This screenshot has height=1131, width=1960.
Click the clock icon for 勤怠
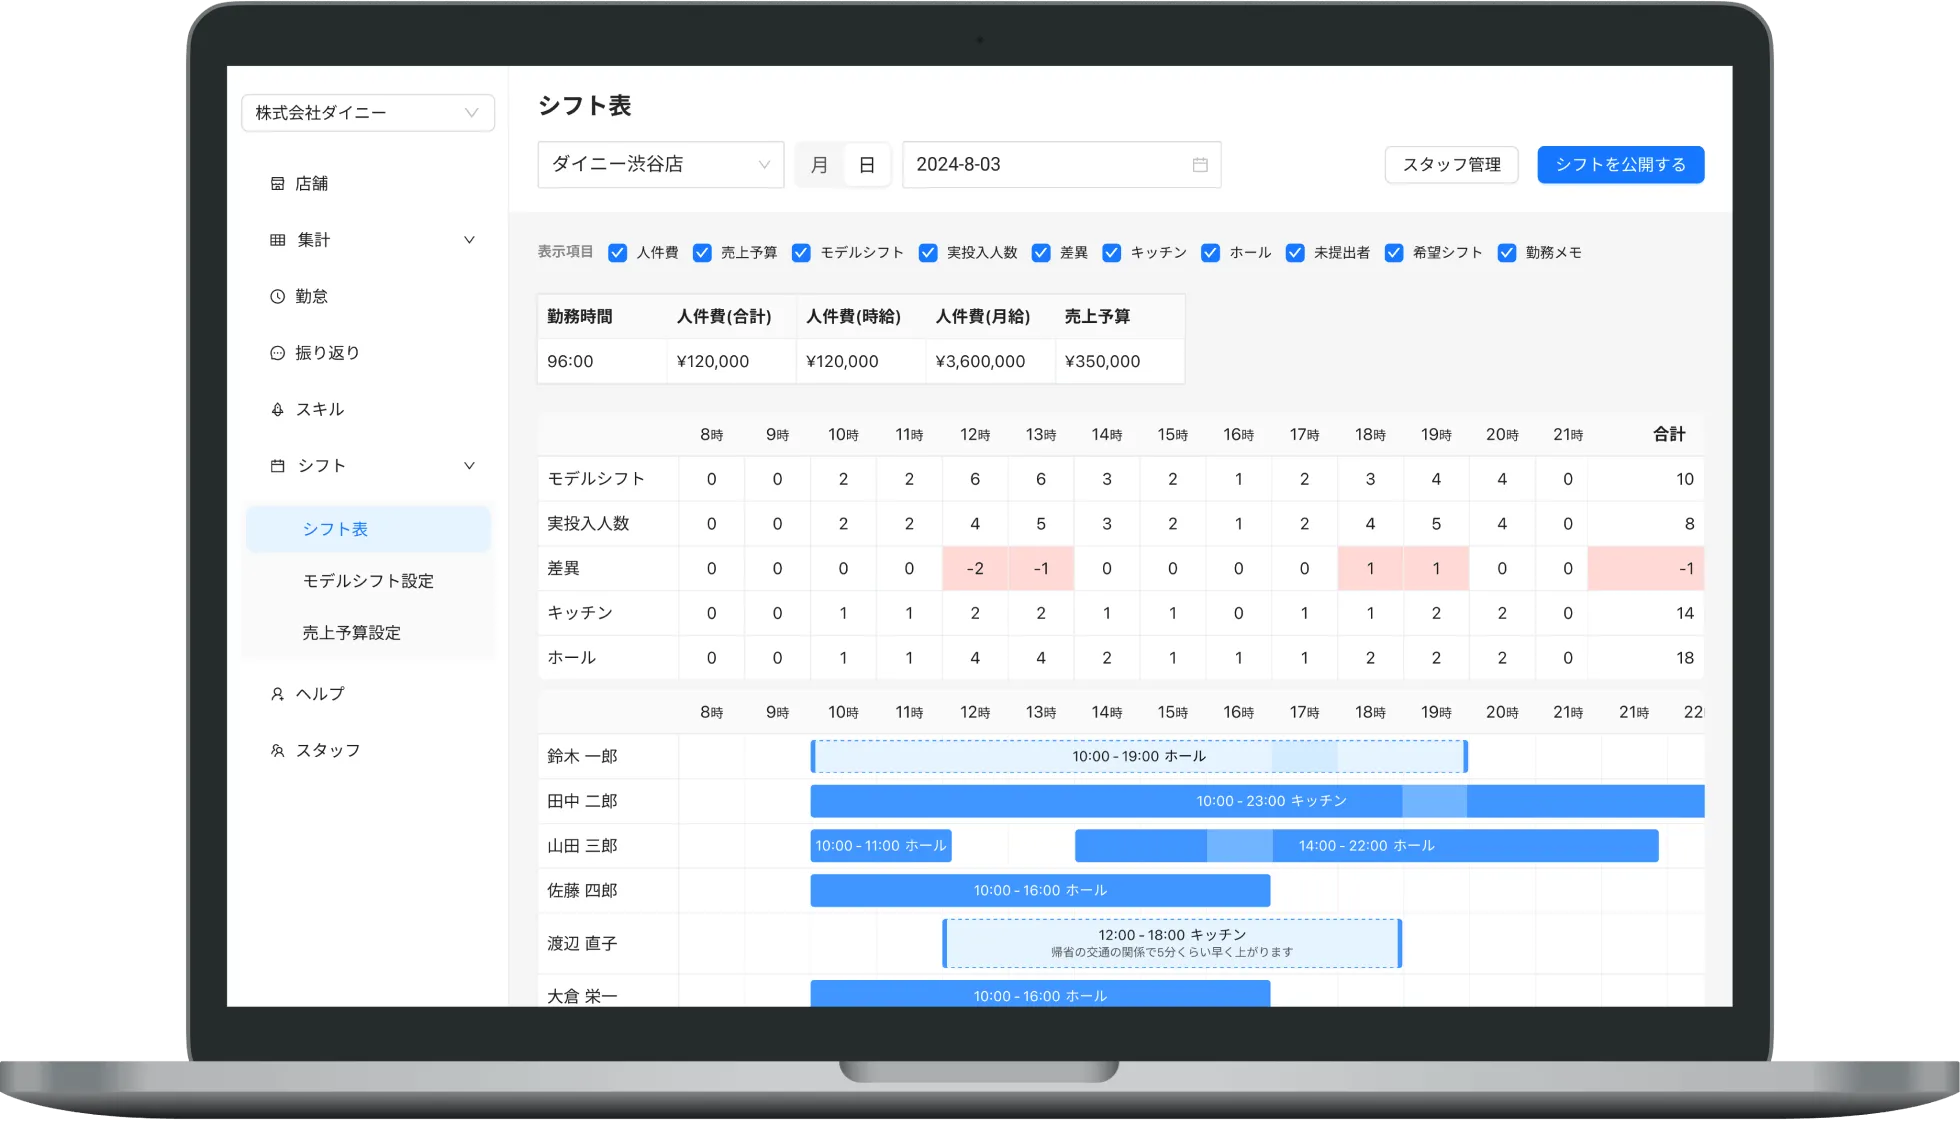point(277,296)
